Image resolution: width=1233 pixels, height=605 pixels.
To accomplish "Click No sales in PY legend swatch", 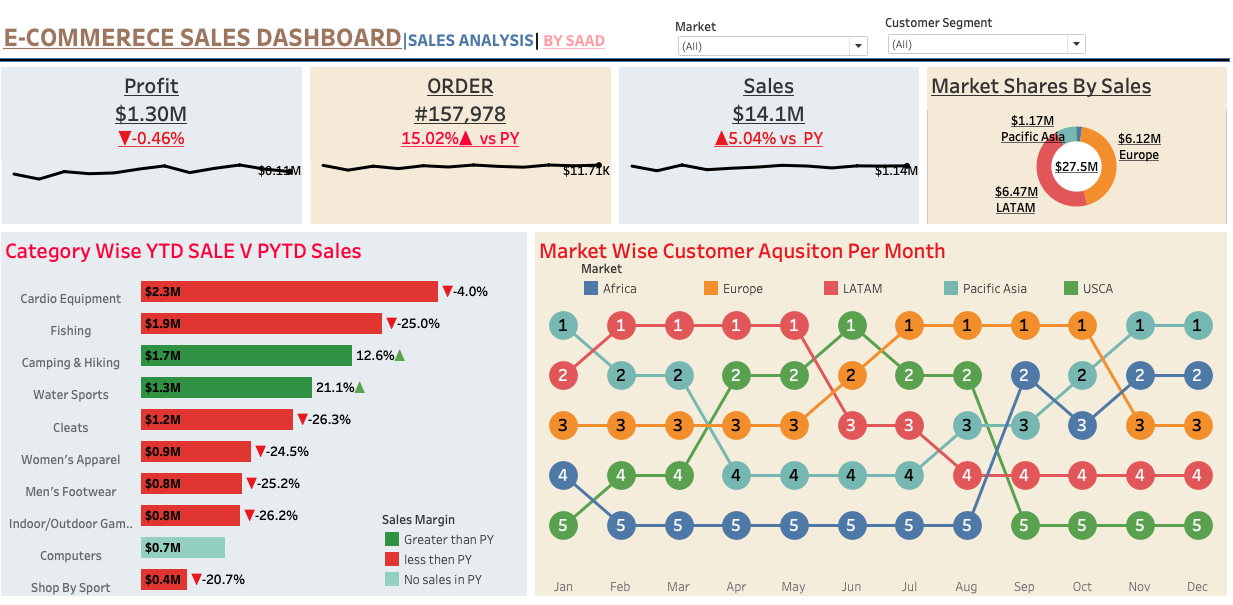I will 390,579.
